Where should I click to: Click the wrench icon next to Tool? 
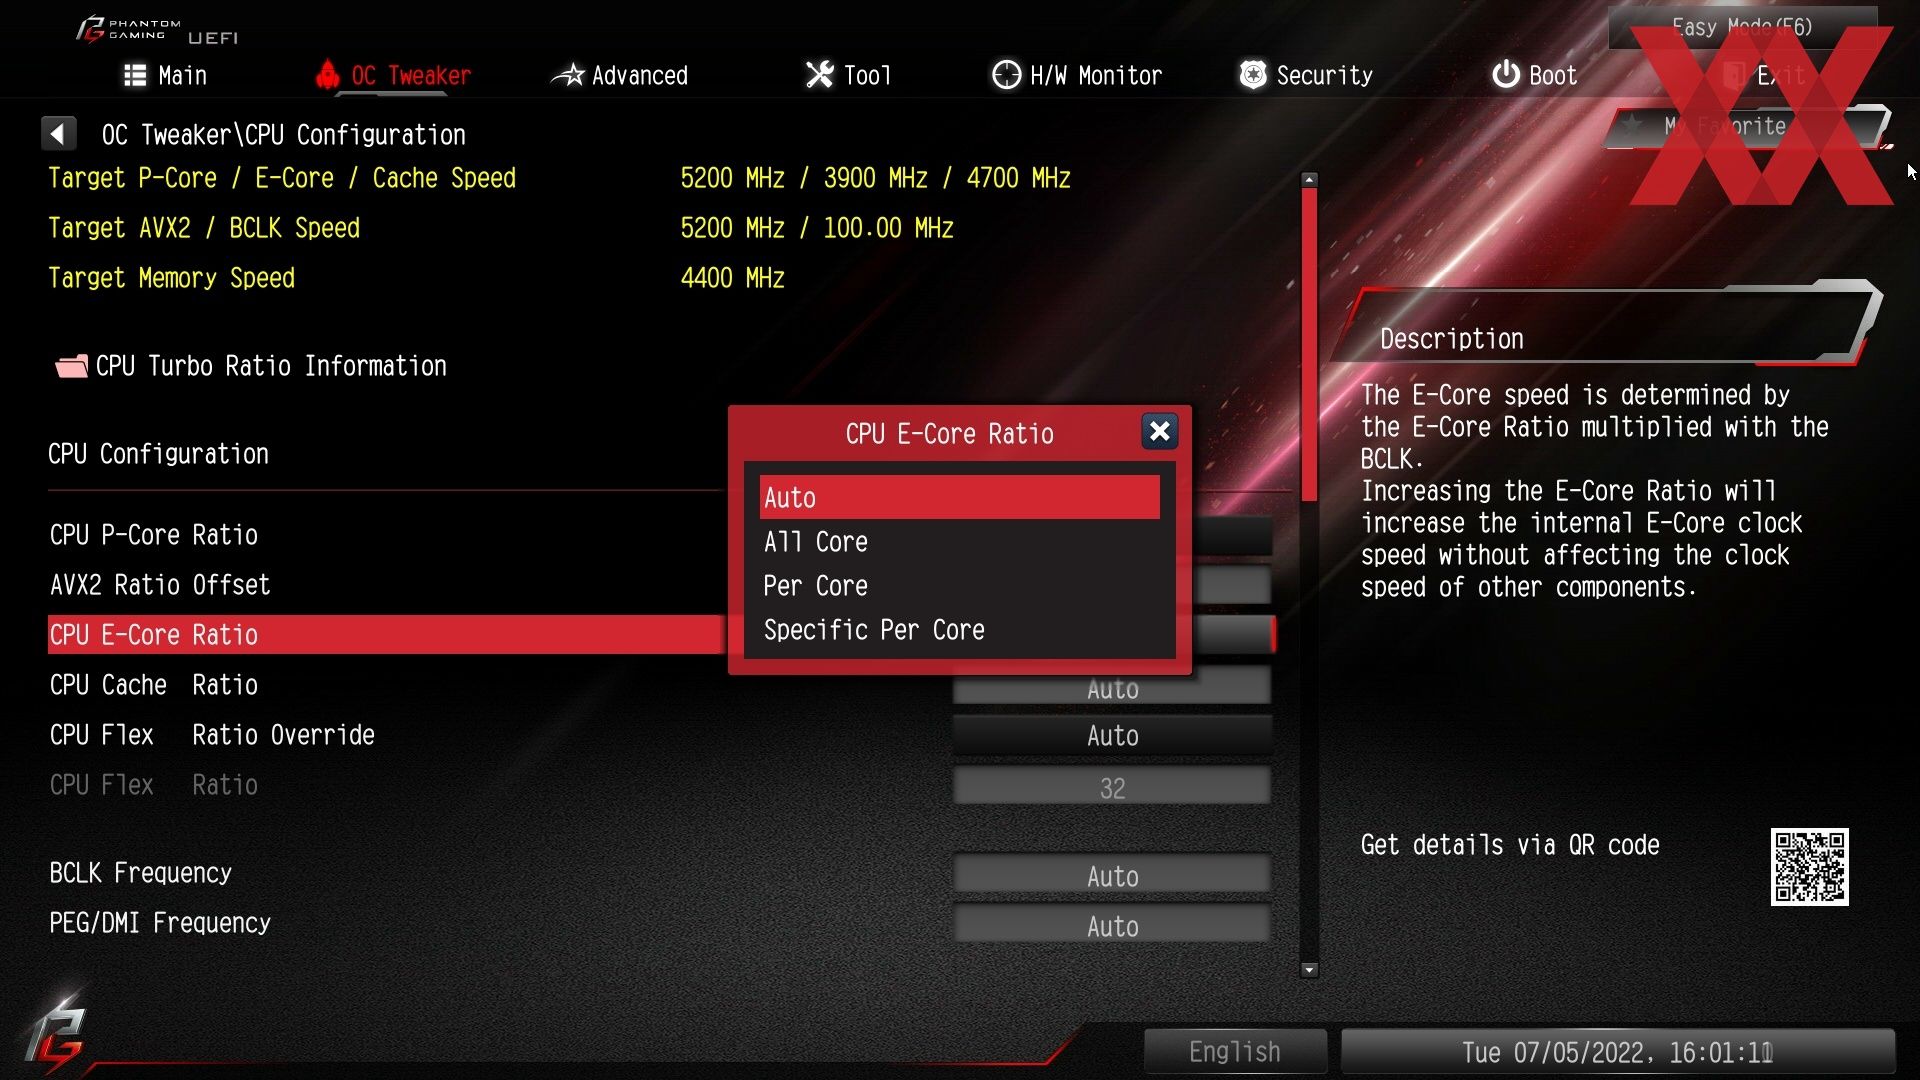point(819,75)
